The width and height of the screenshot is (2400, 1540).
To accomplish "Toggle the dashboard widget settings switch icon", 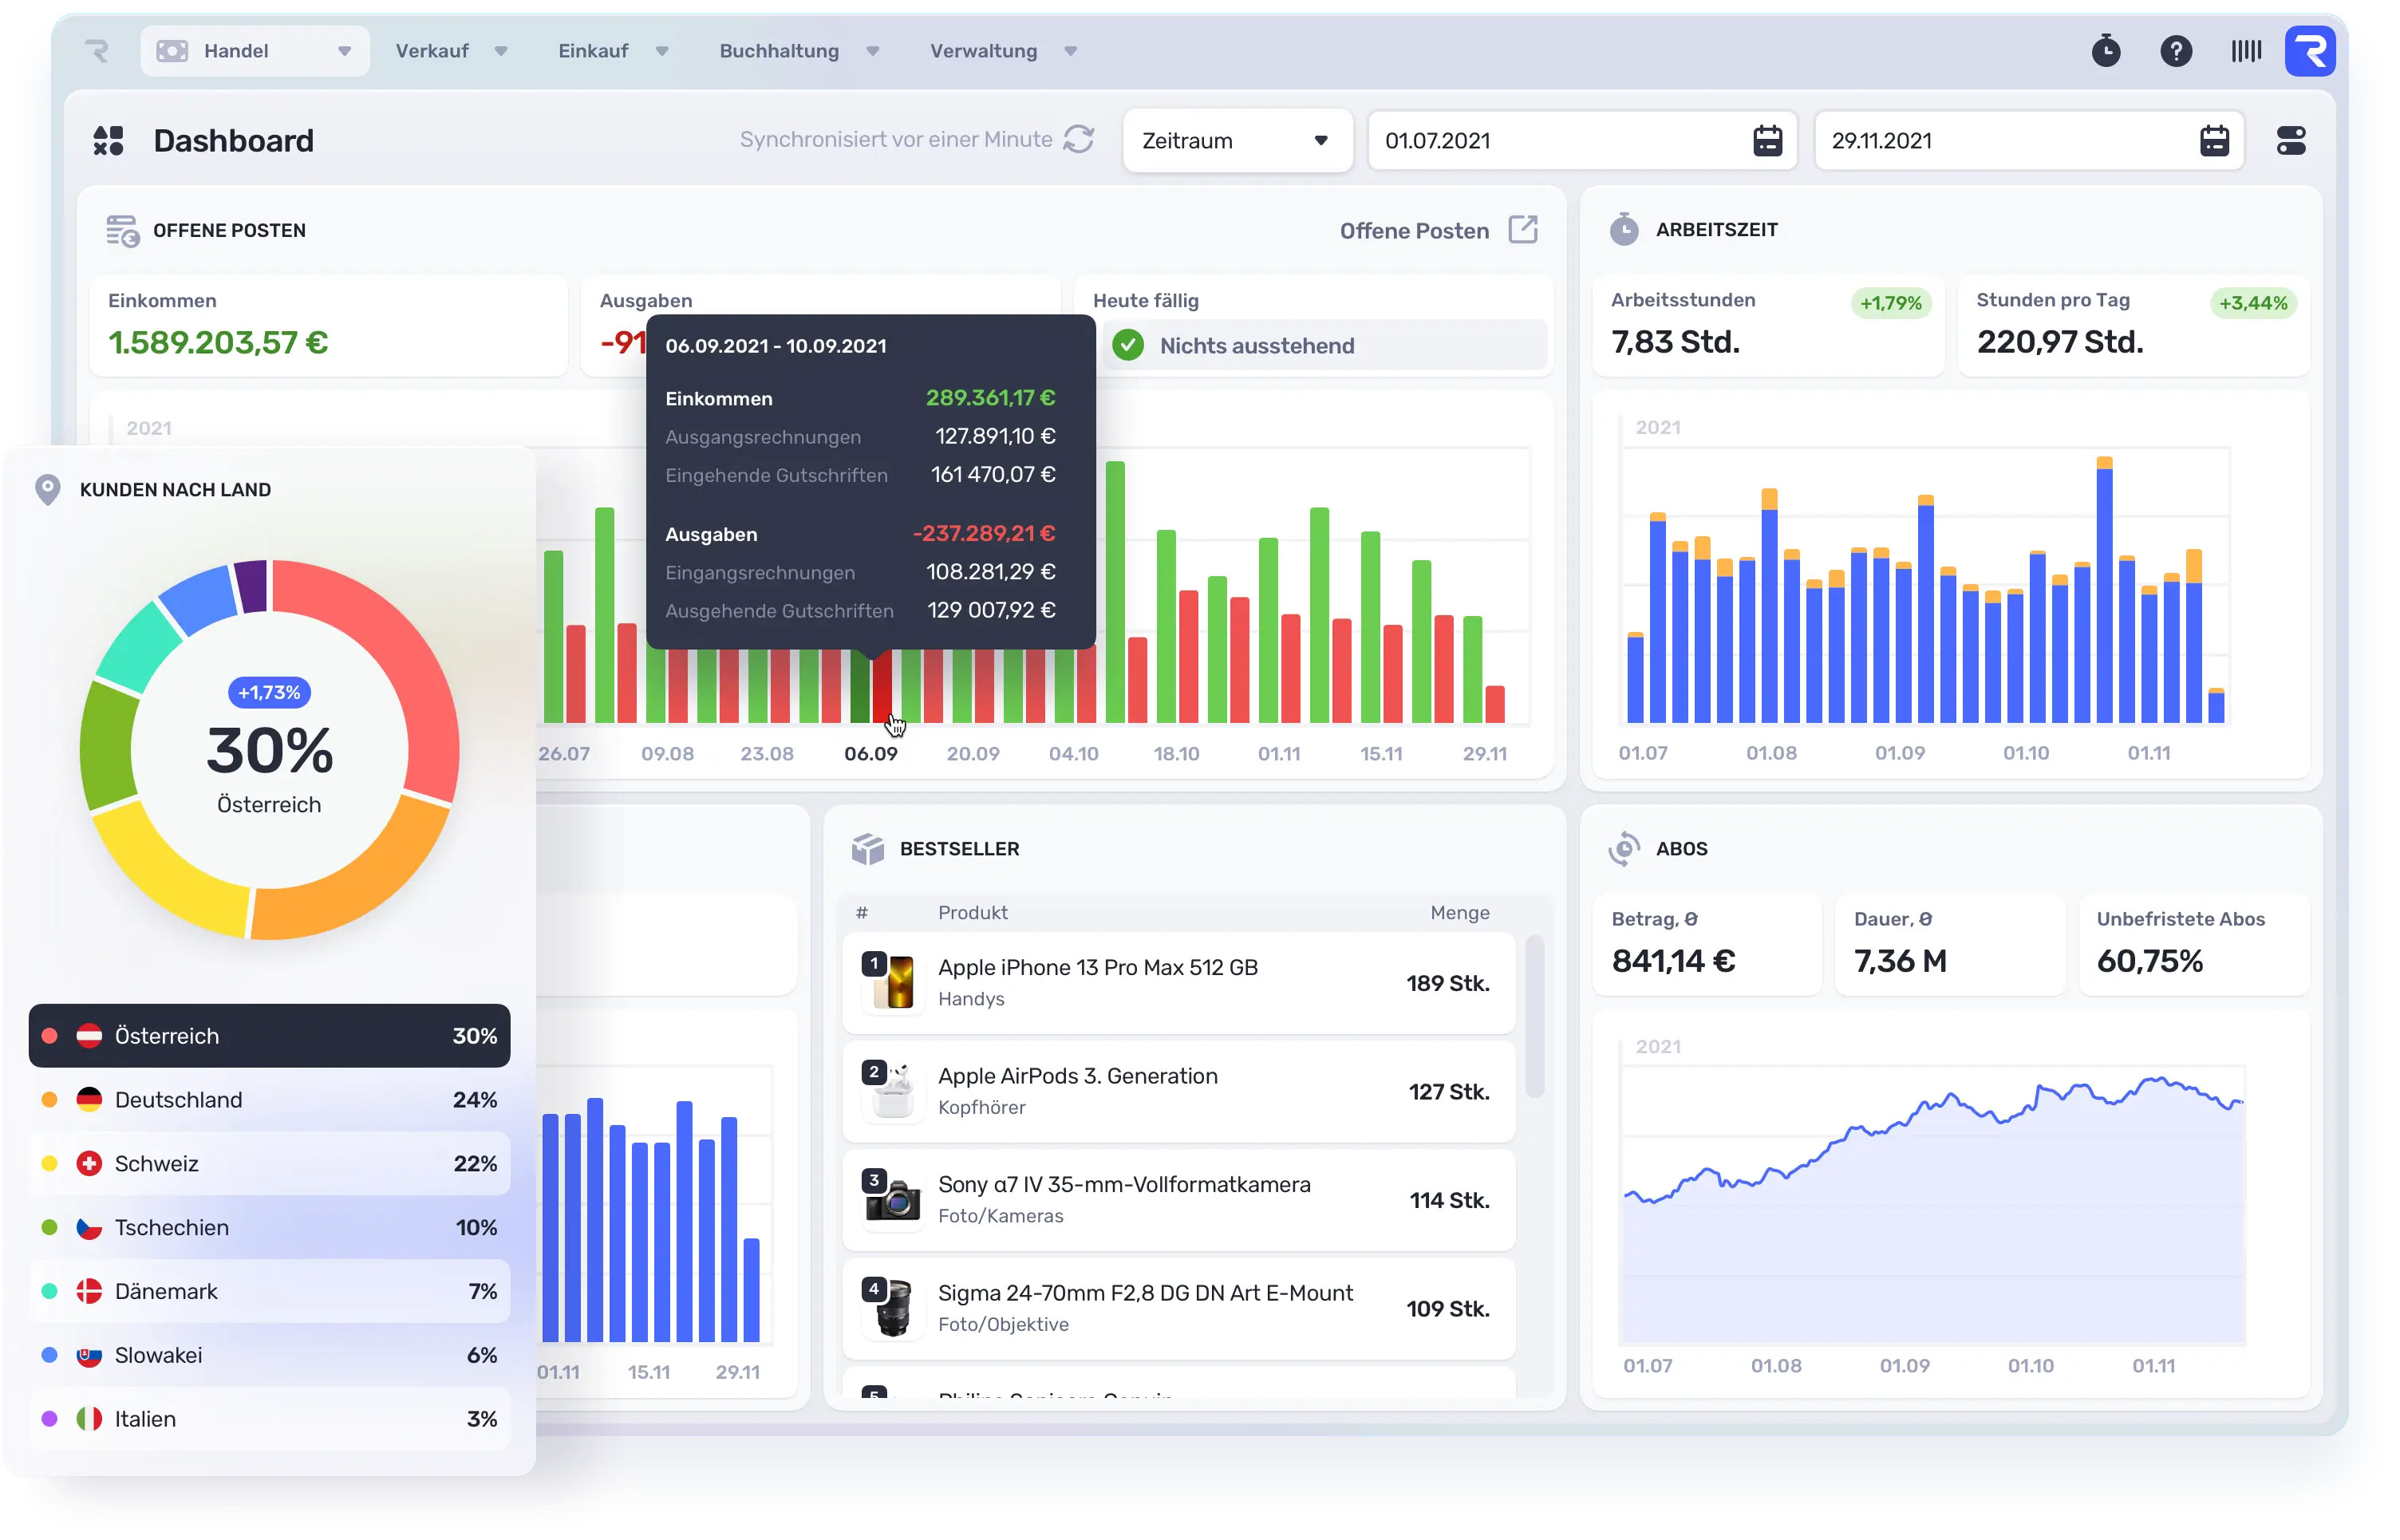I will pyautogui.click(x=2290, y=141).
